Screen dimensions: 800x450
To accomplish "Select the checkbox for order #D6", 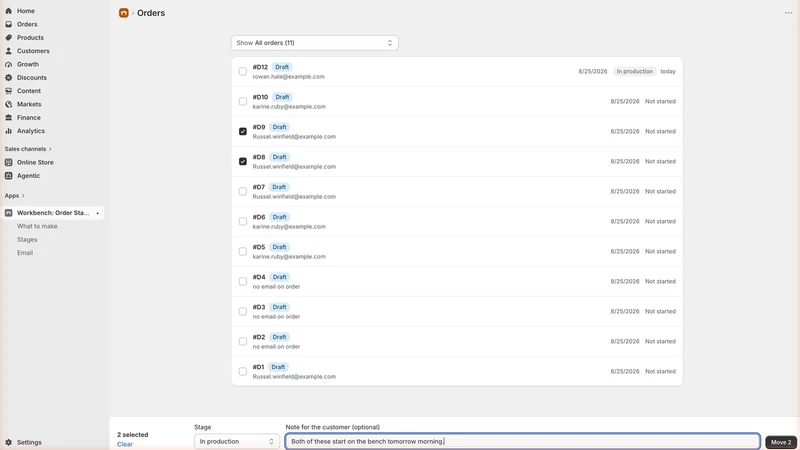I will click(x=243, y=221).
